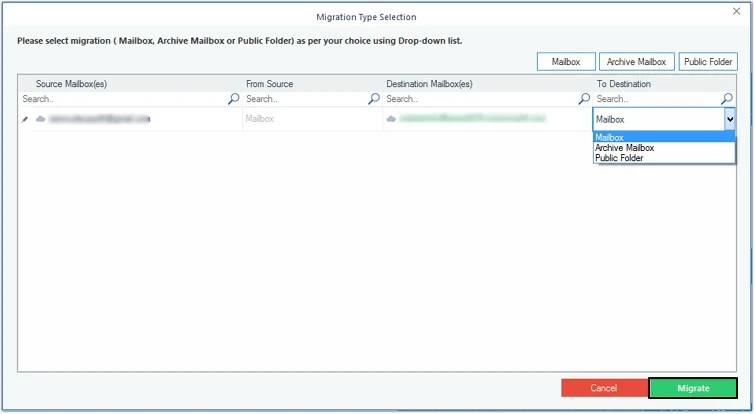Collapse the To Destination dropdown arrow
755x414 pixels.
(729, 119)
